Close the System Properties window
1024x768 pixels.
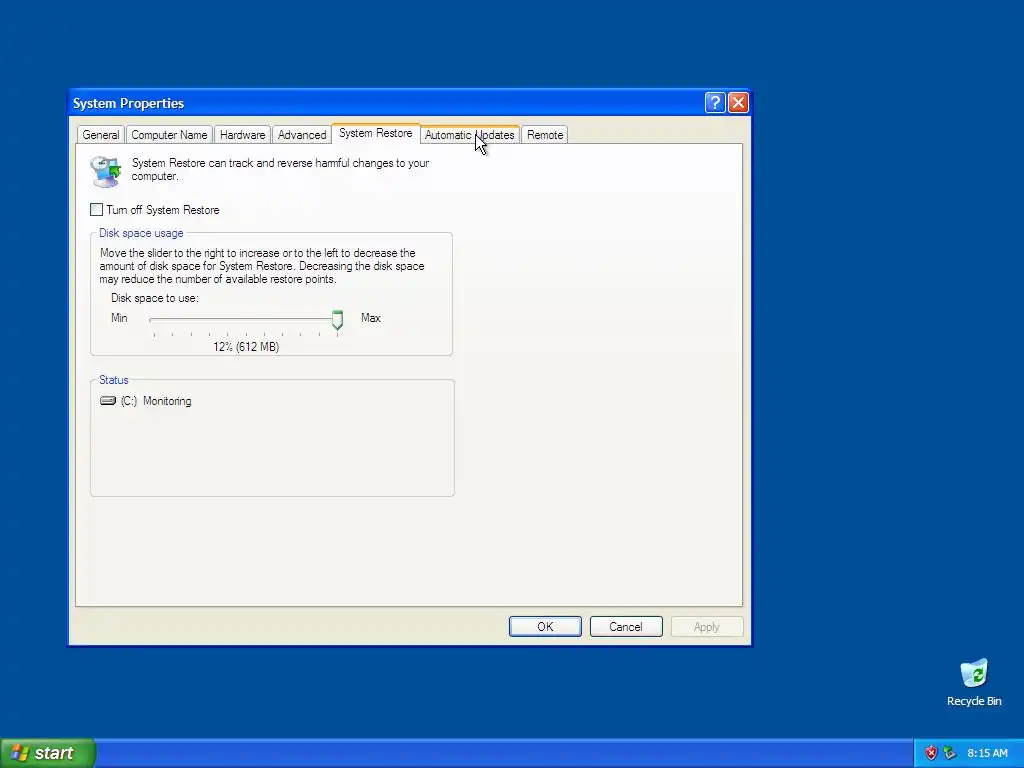click(738, 103)
